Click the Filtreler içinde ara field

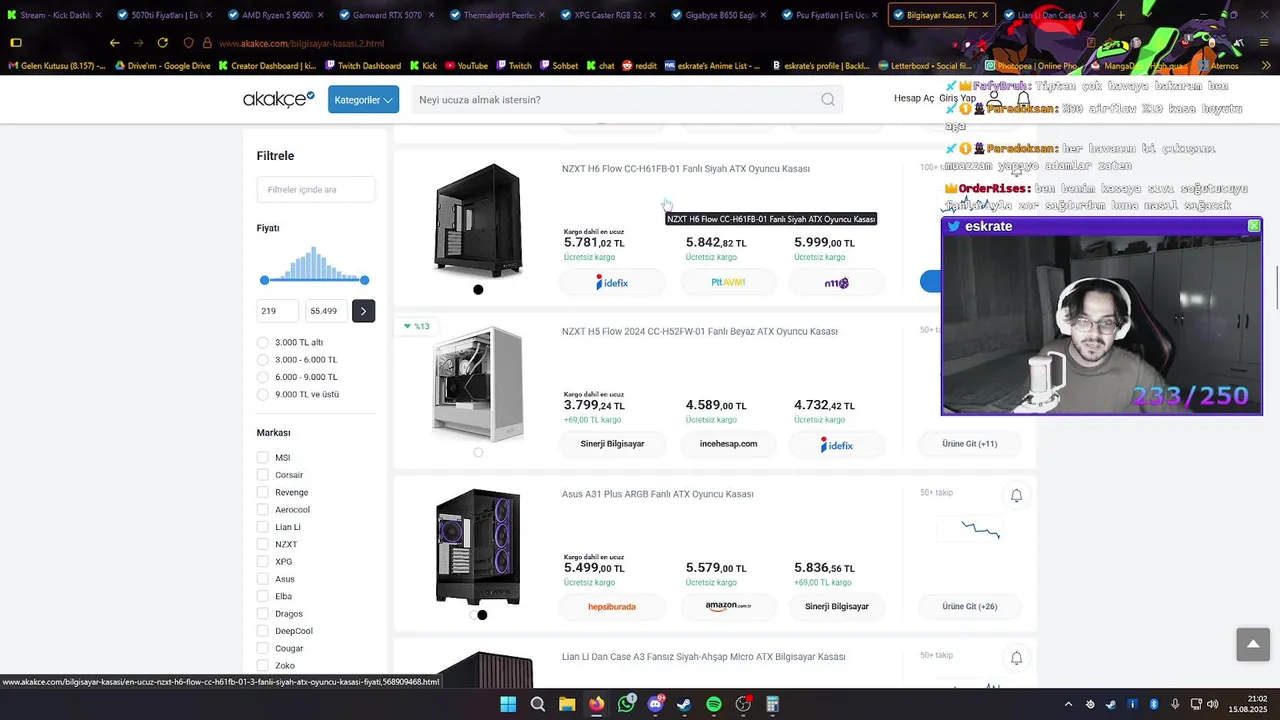coord(316,190)
